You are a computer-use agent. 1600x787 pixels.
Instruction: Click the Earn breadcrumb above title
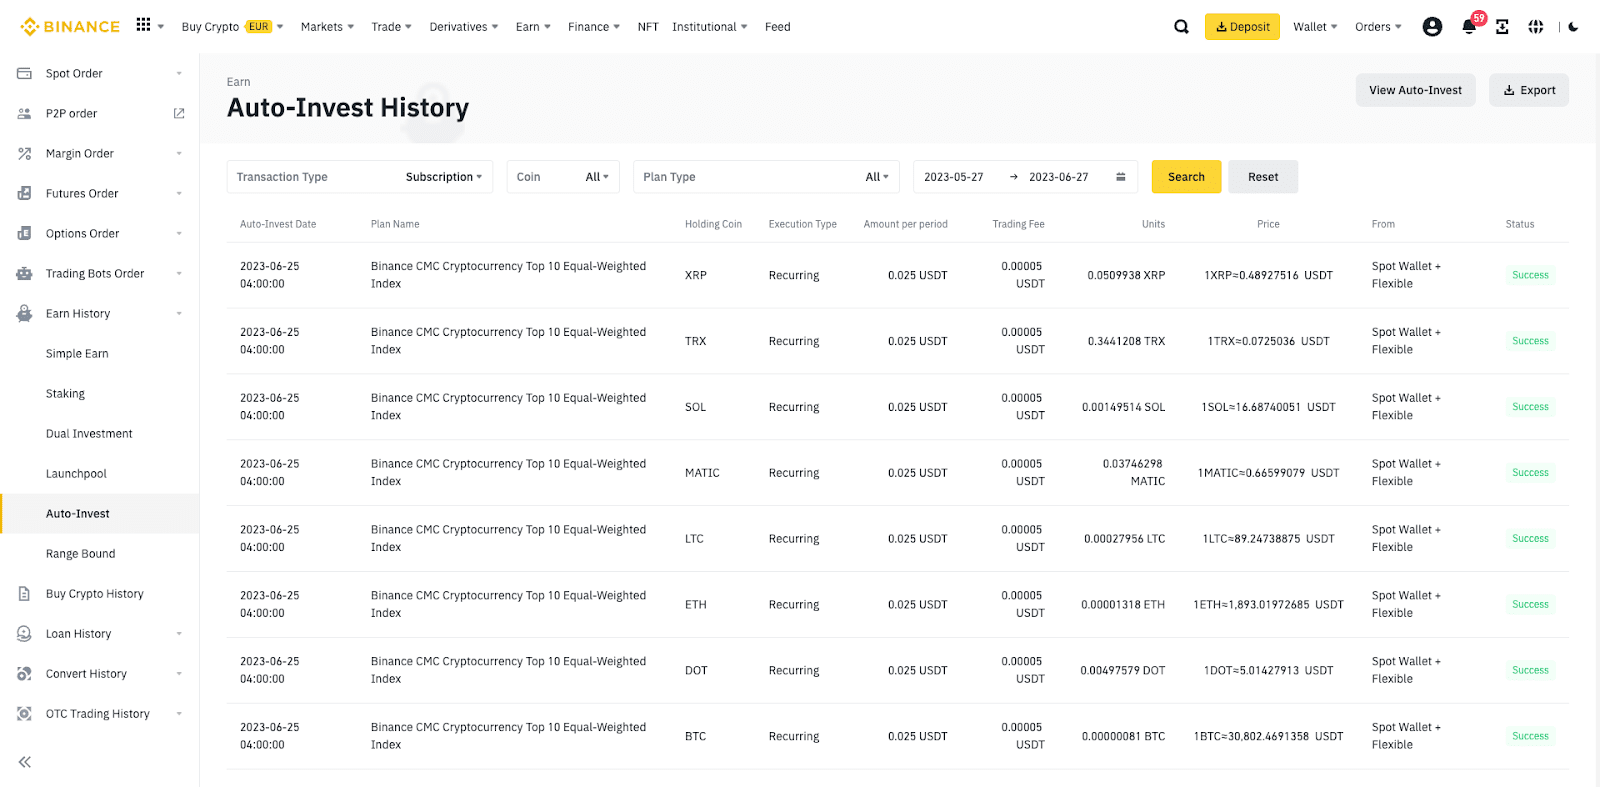[x=238, y=82]
